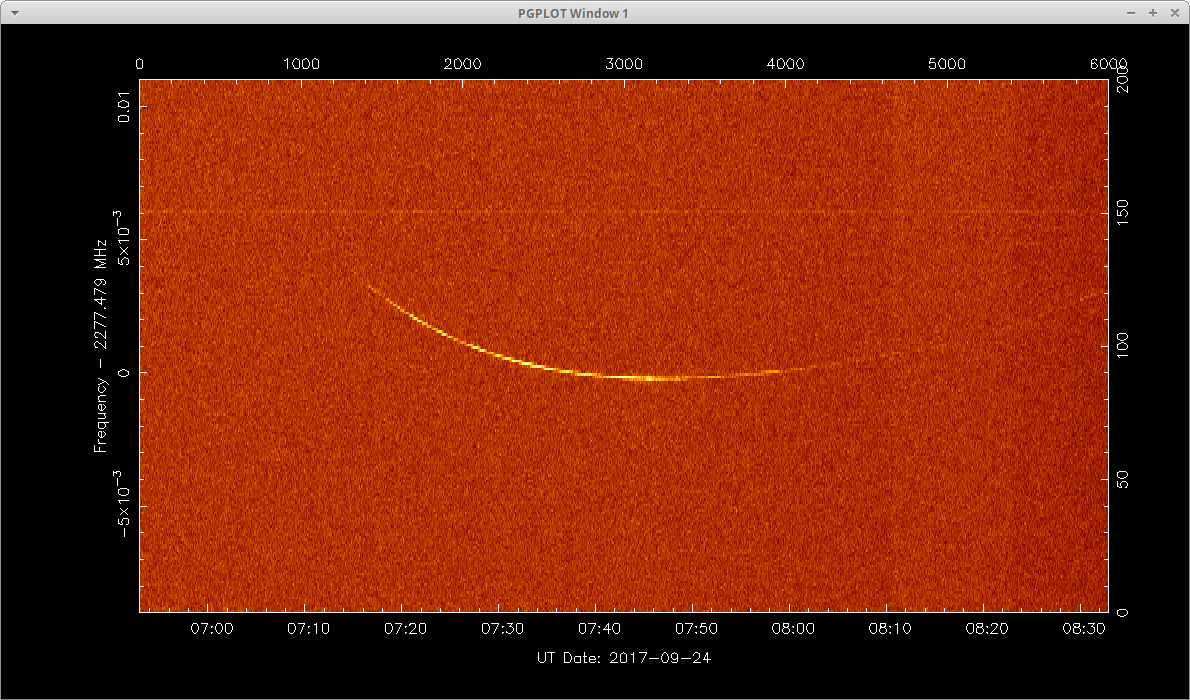This screenshot has width=1190, height=700.
Task: Minimize the PGPLOT window
Action: (x=1129, y=13)
